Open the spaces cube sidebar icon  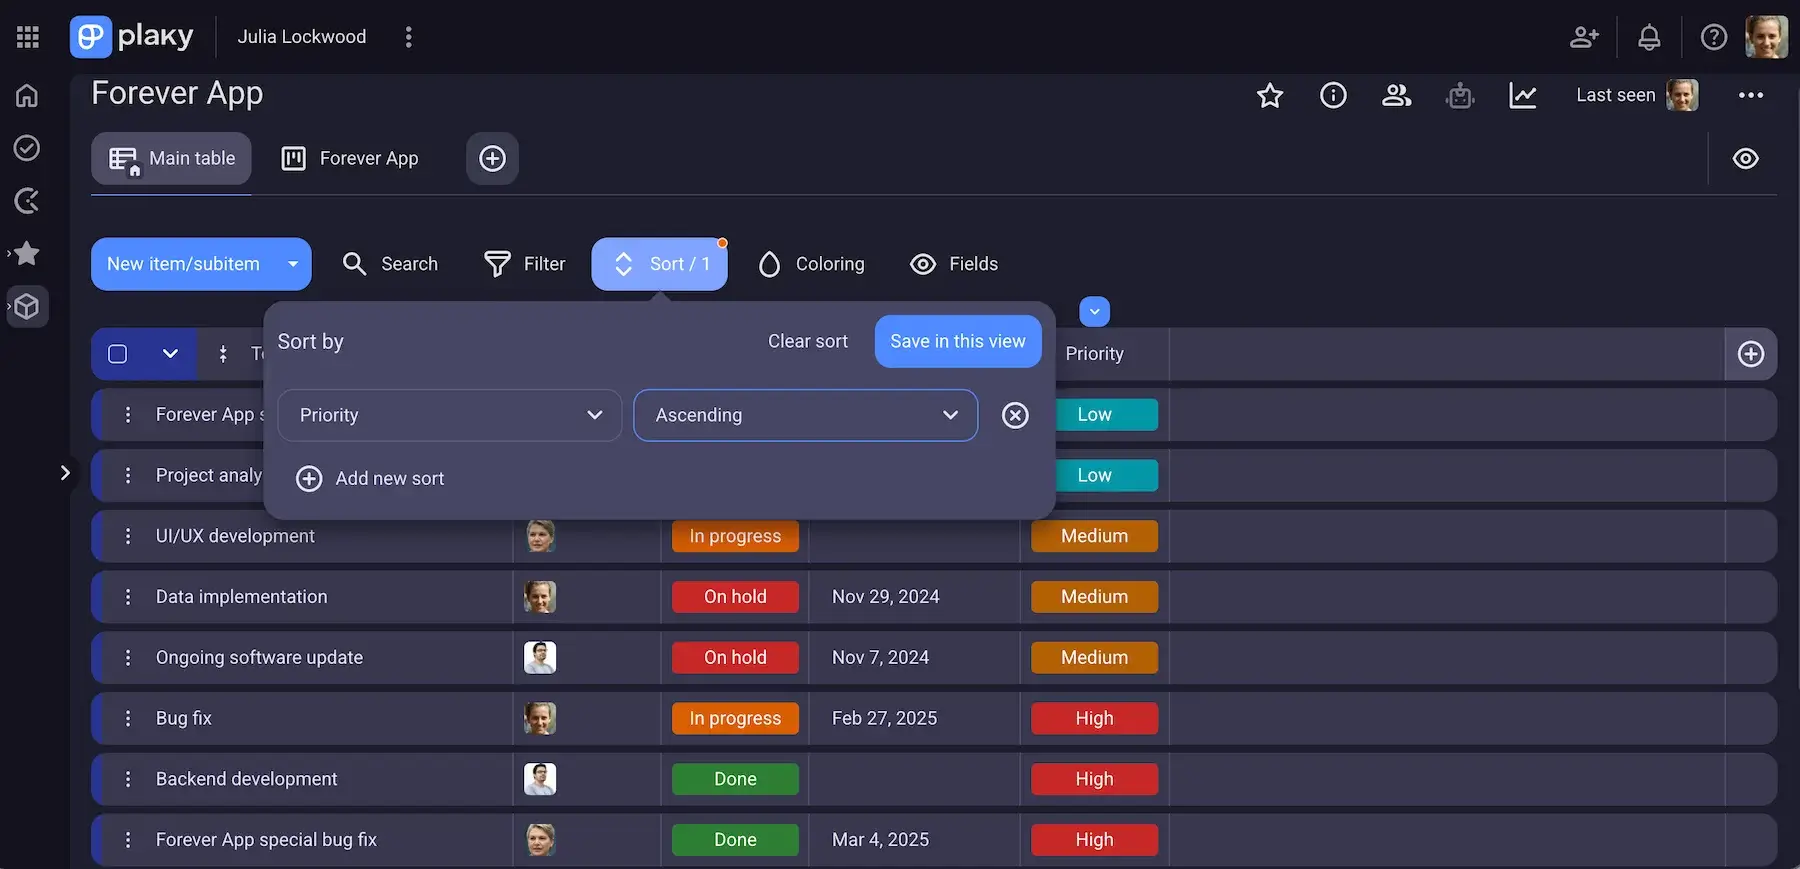pos(27,306)
